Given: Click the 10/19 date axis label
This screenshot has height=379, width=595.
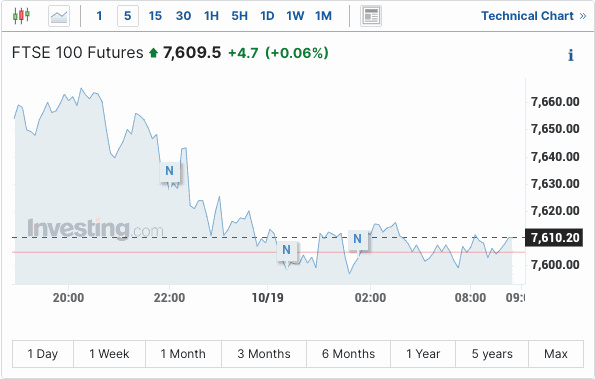Looking at the screenshot, I should coord(268,298).
